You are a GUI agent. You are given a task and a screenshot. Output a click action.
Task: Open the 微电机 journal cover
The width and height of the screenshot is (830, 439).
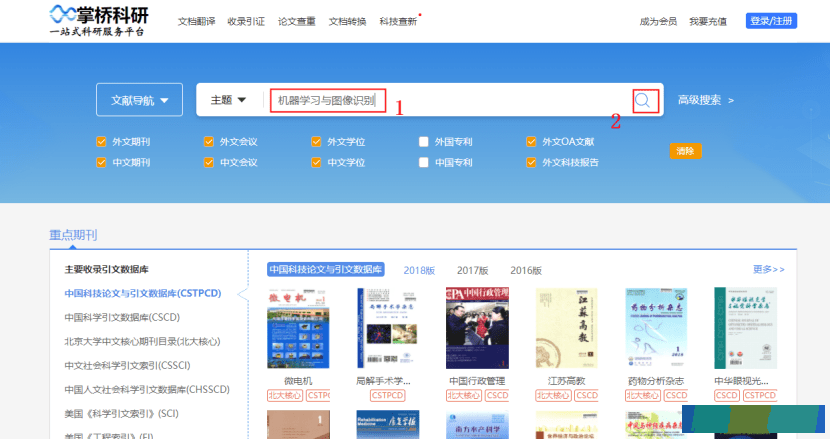[298, 328]
